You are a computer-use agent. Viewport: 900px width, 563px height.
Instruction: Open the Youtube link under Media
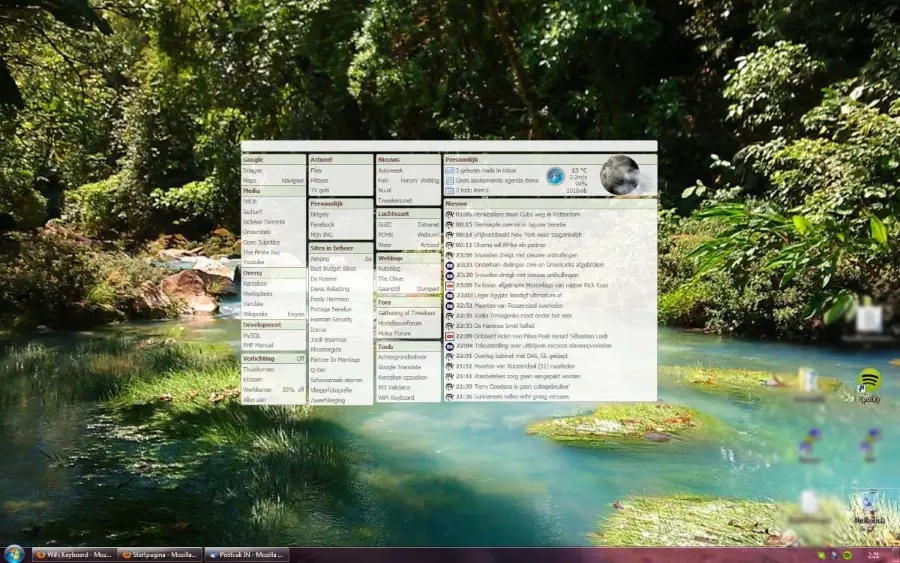click(253, 262)
